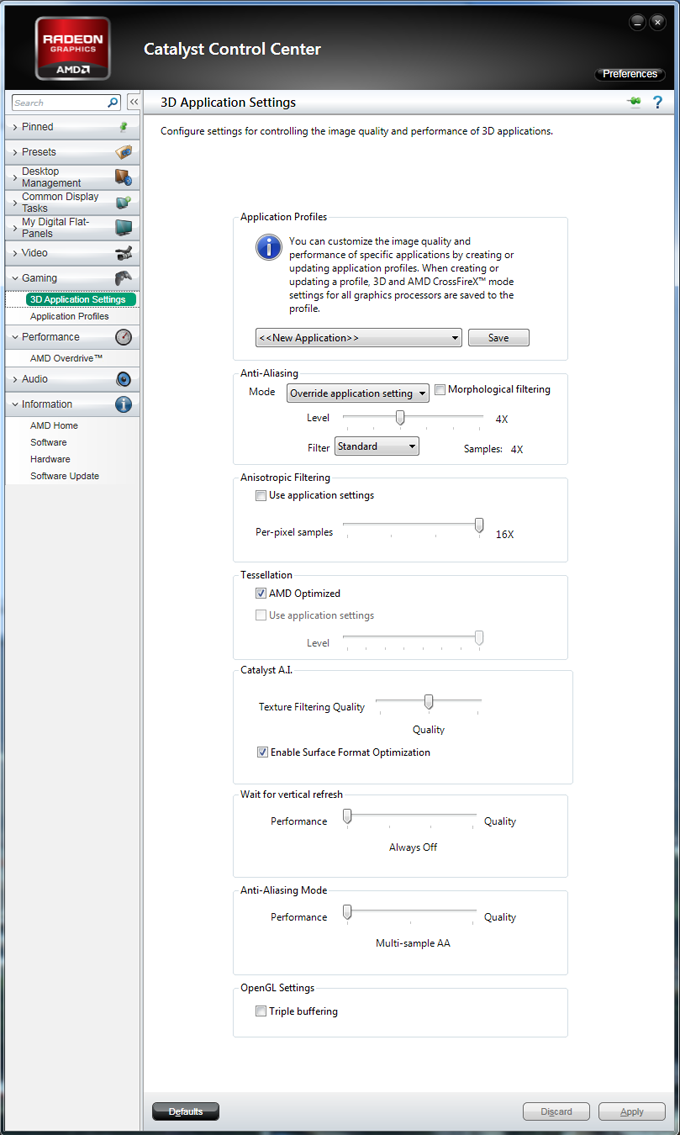
Task: Collapse sidebar with double-chevron button
Action: [x=133, y=103]
